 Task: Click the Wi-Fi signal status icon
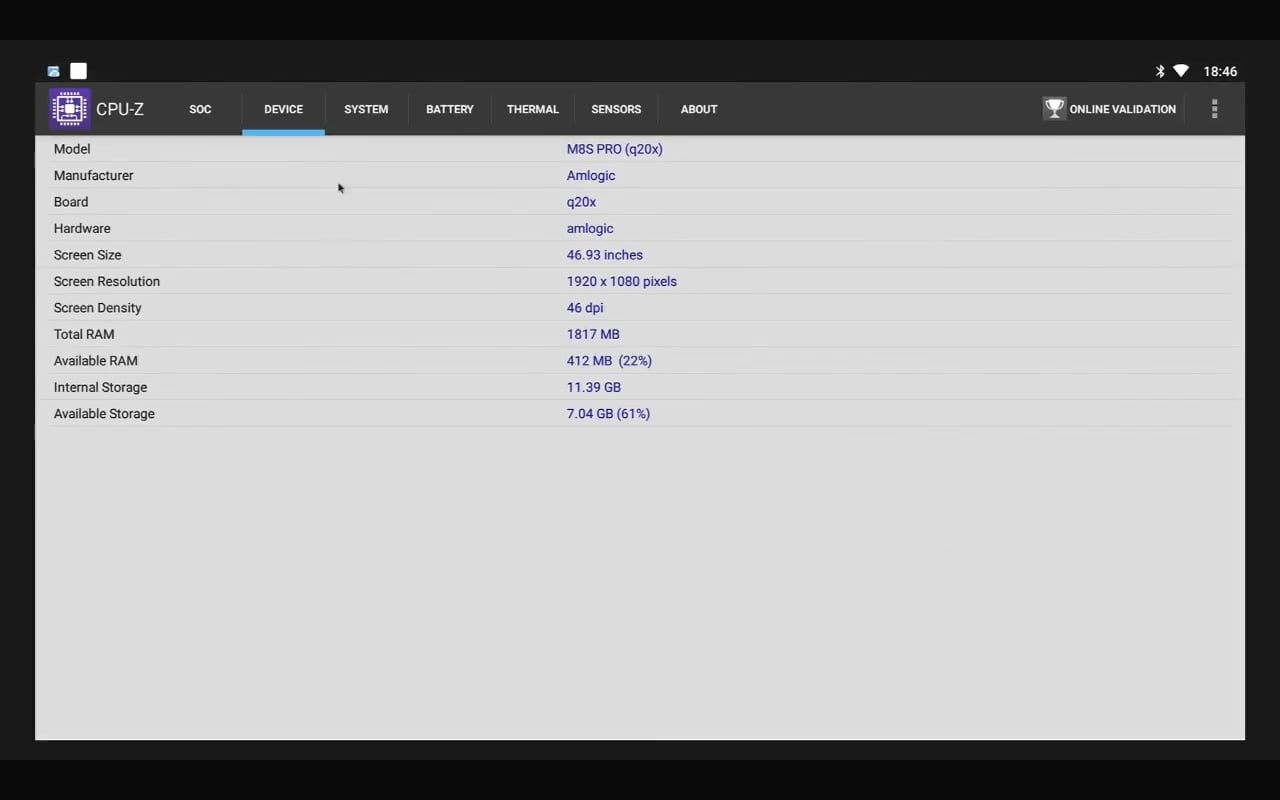[x=1181, y=71]
